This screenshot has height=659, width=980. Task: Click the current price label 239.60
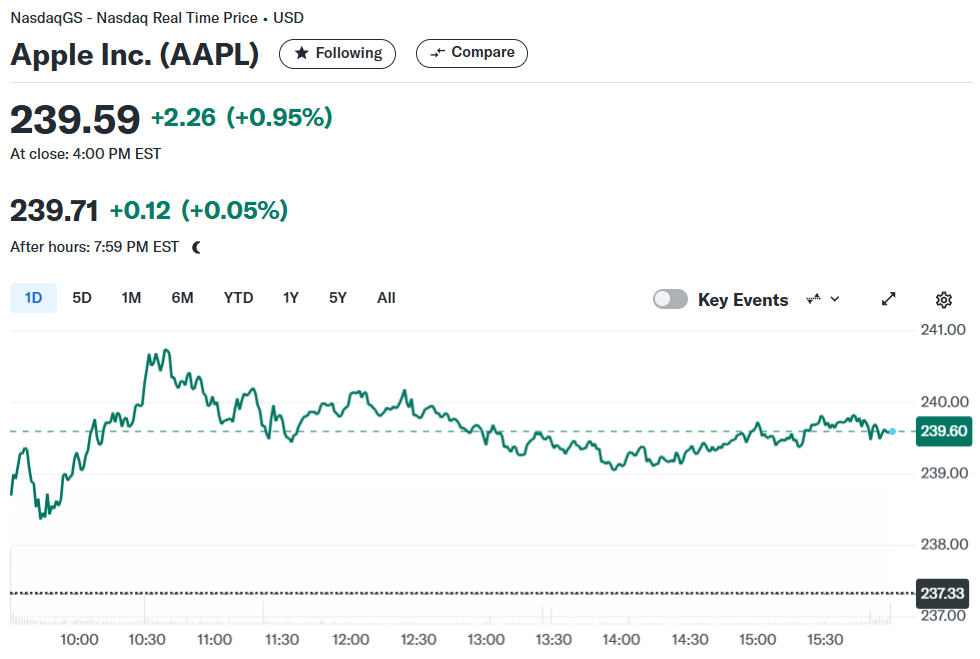[x=944, y=431]
